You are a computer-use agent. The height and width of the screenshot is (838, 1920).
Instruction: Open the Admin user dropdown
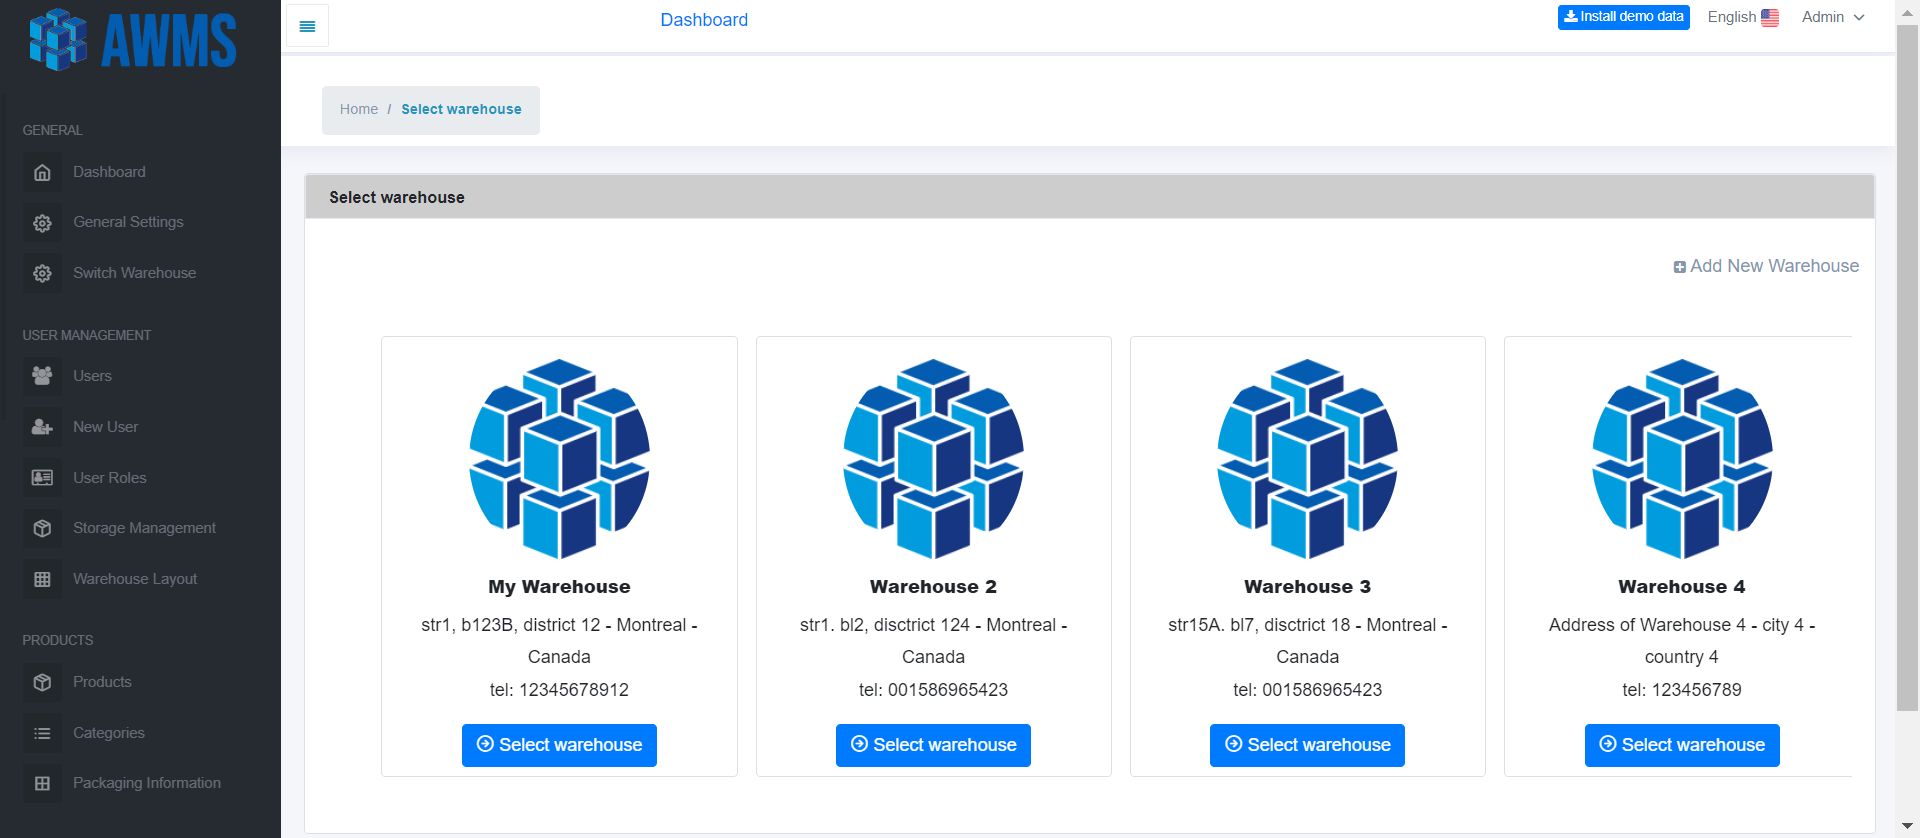(x=1833, y=17)
